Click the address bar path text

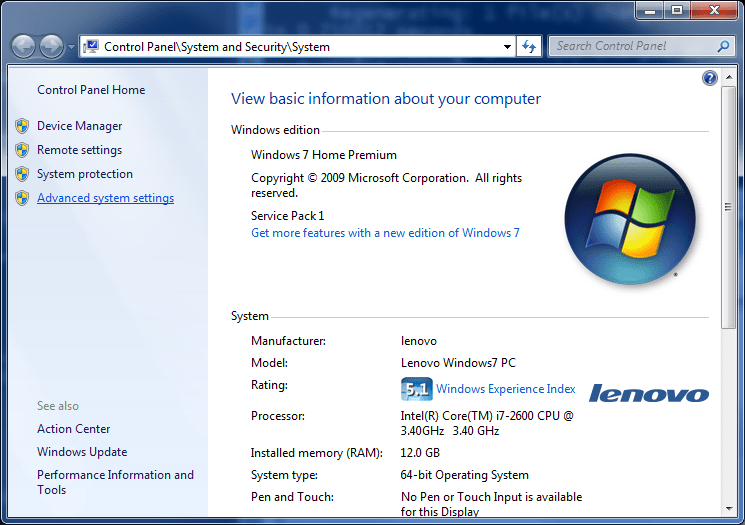pyautogui.click(x=217, y=47)
